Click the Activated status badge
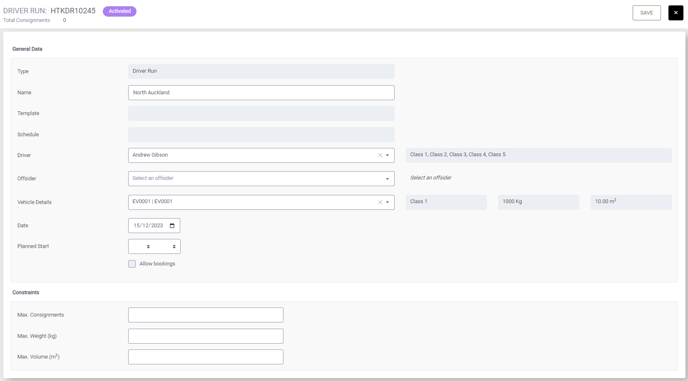The width and height of the screenshot is (688, 381). point(119,11)
